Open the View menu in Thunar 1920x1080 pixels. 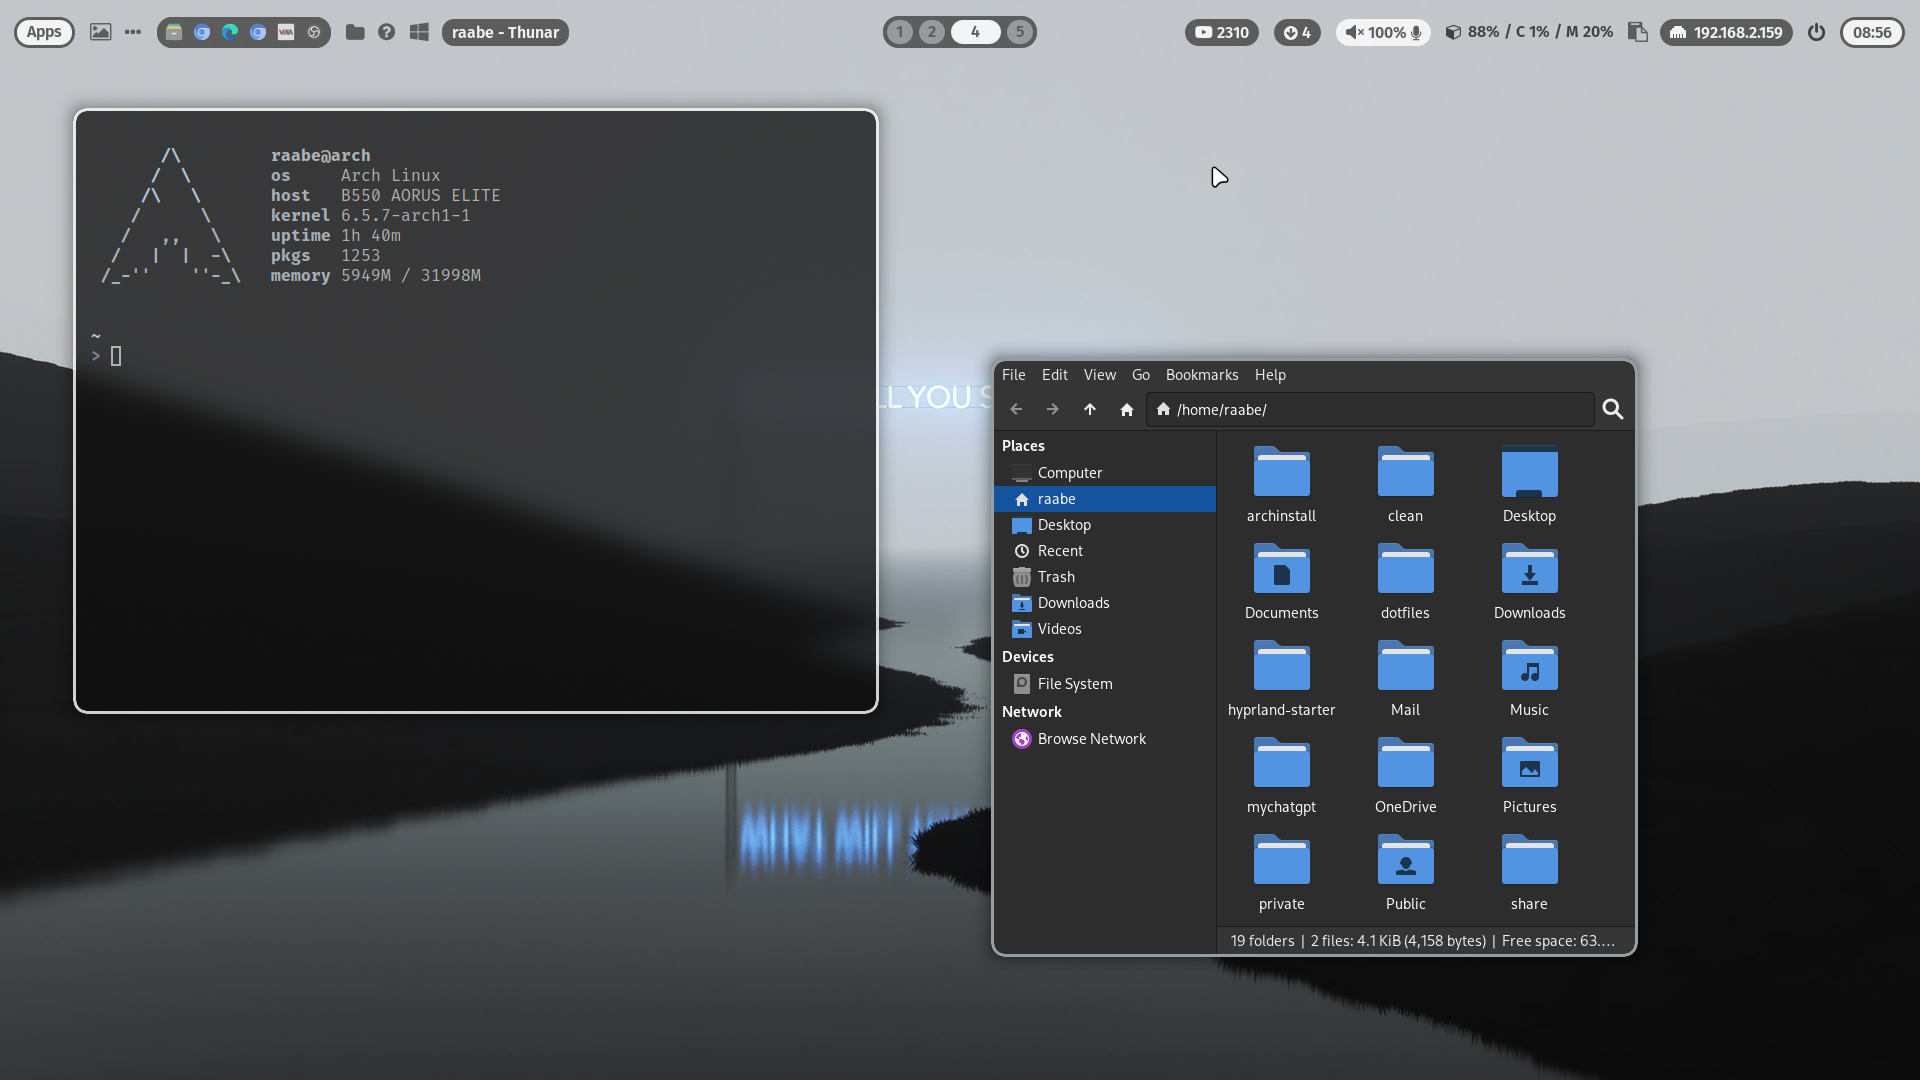click(1098, 375)
